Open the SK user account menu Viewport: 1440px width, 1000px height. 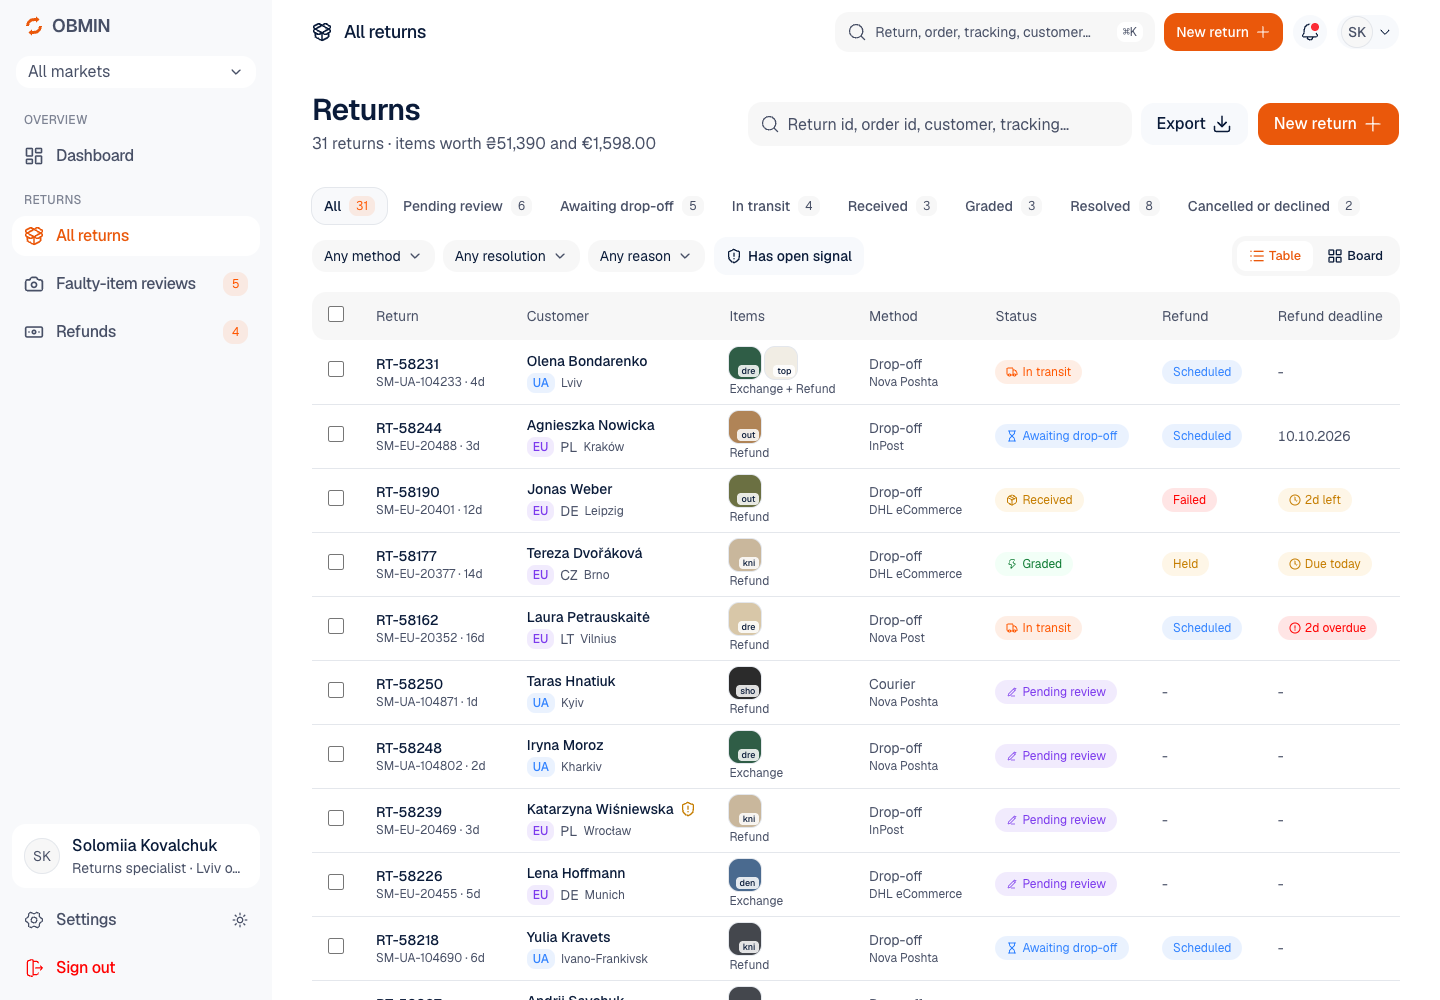1368,32
